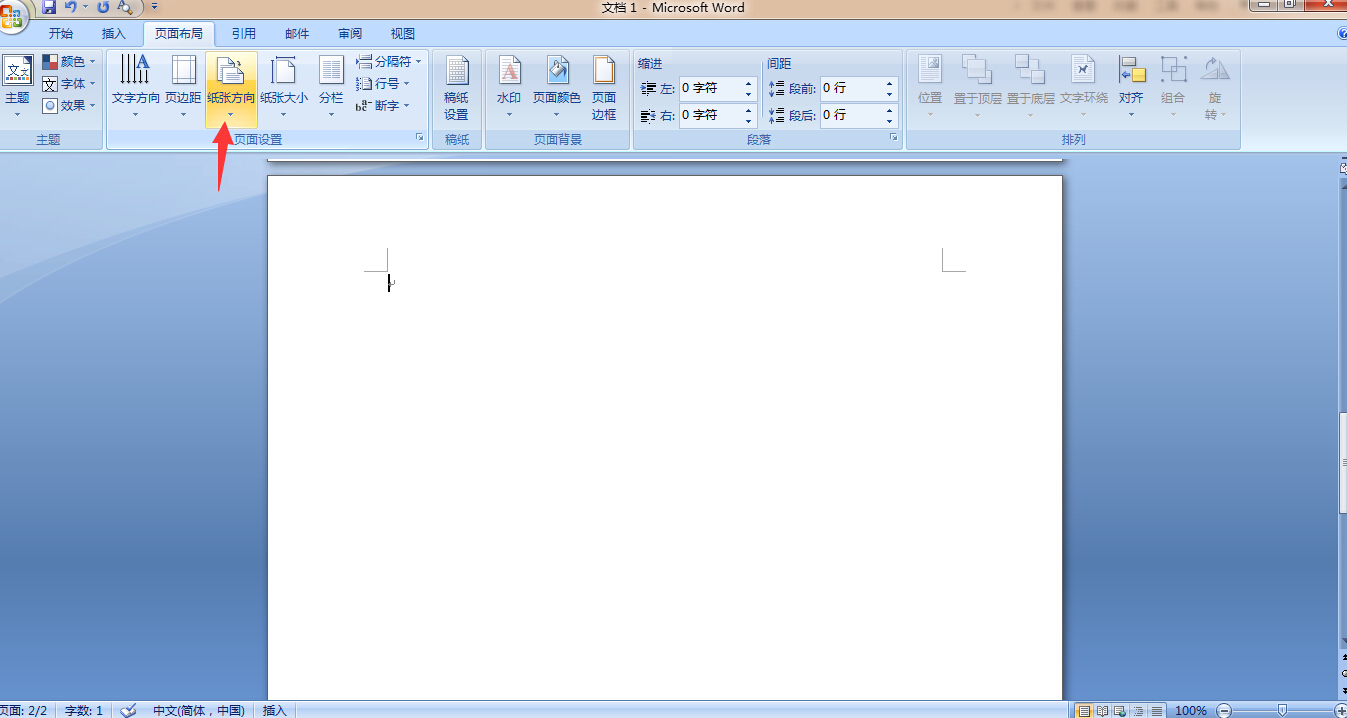
Task: Open print preview from quick access toolbar
Action: 125,7
